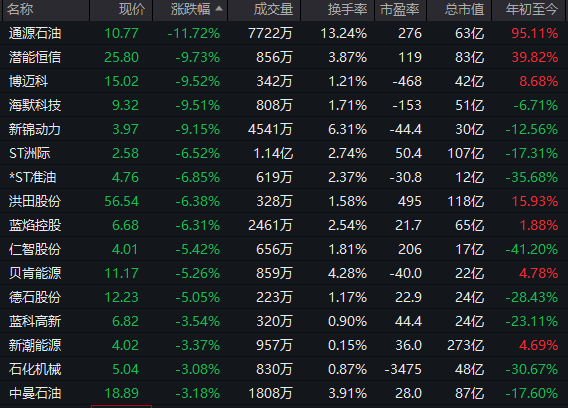Select the stock 海默科技
Viewport: 568px width, 408px height.
pos(35,105)
